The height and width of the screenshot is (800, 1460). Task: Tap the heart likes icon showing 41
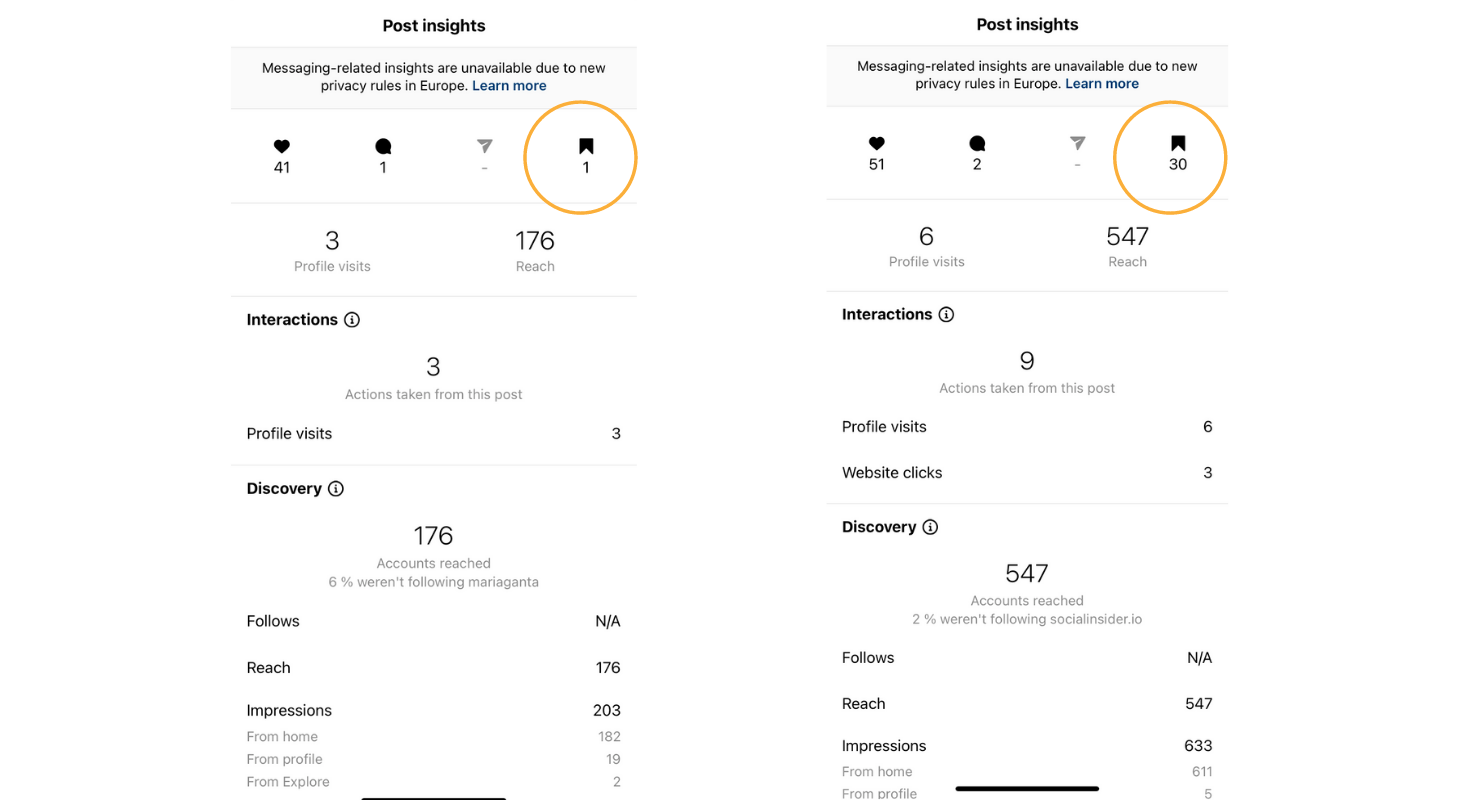pyautogui.click(x=282, y=147)
